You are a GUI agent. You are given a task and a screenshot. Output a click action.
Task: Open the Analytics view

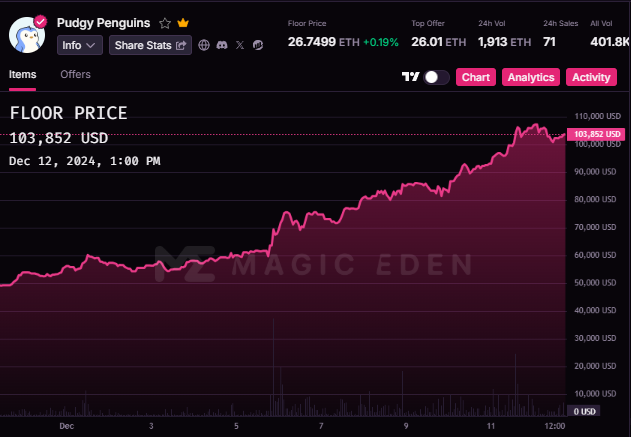[x=531, y=77]
